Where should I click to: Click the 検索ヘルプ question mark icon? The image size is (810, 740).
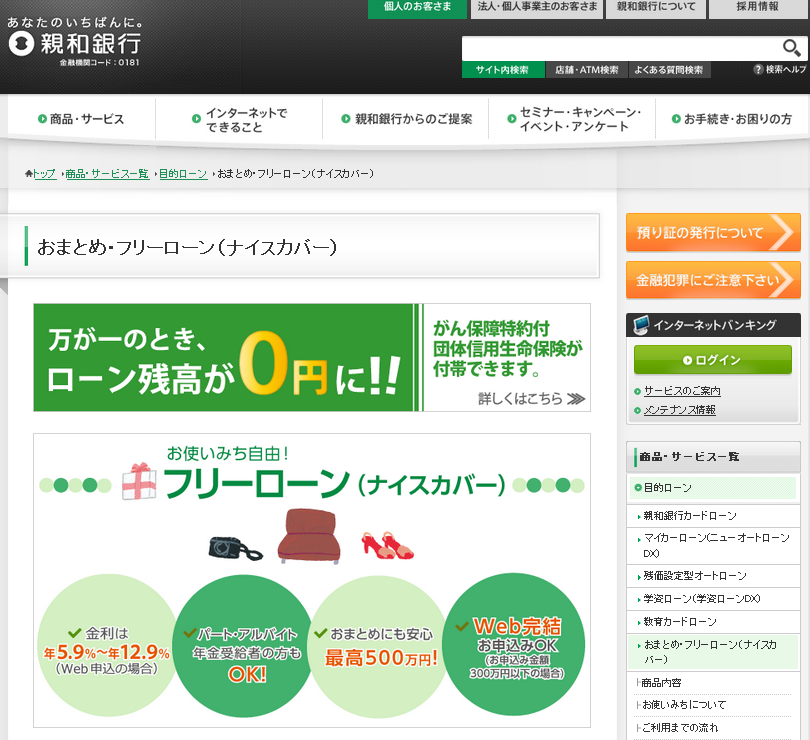(x=758, y=69)
